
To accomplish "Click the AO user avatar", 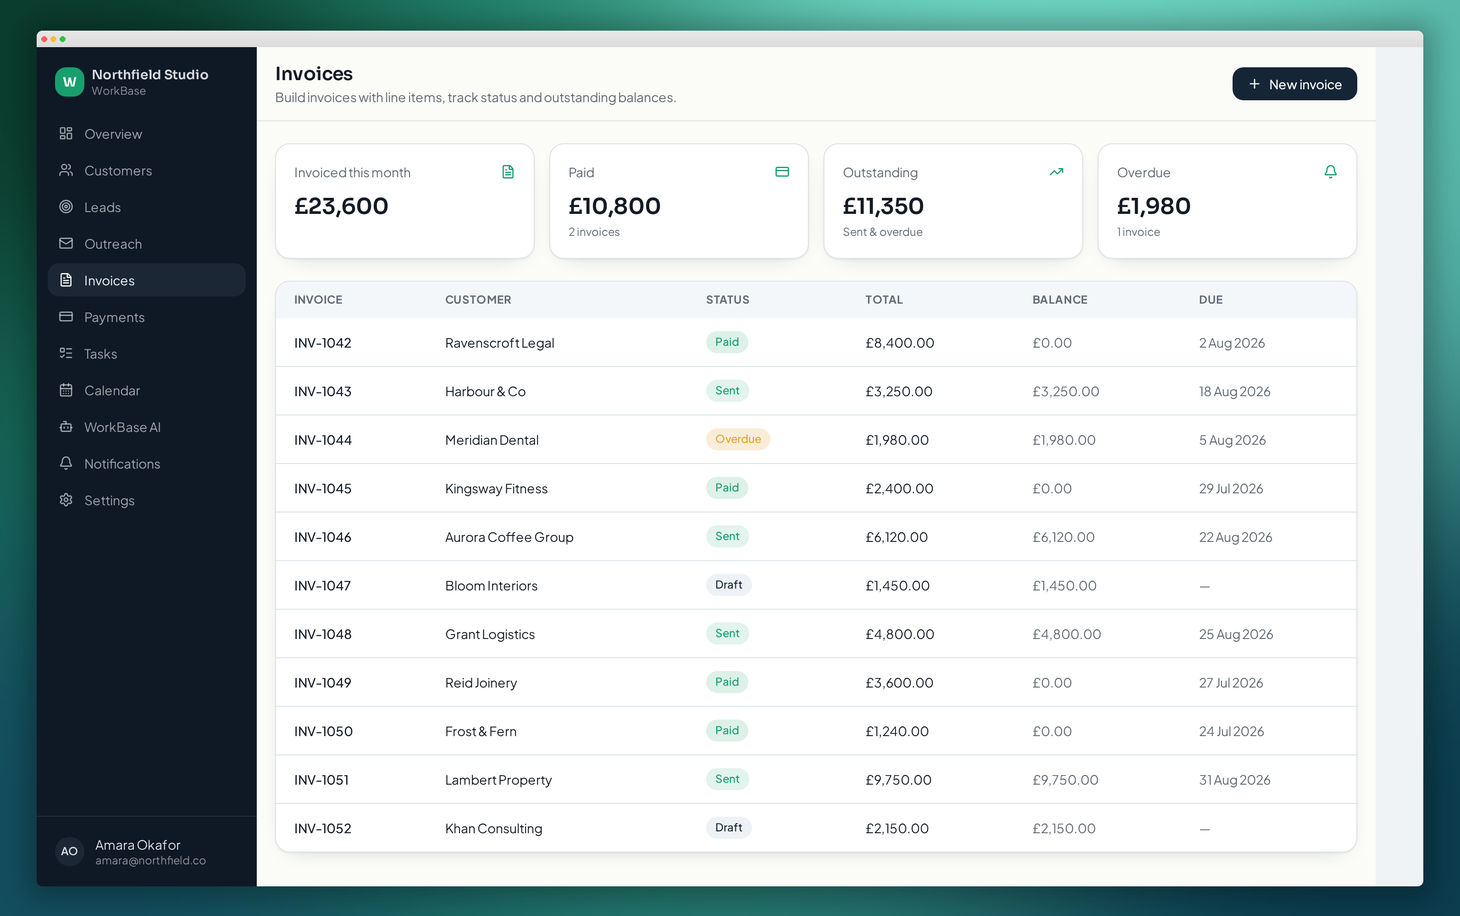I will click(69, 852).
